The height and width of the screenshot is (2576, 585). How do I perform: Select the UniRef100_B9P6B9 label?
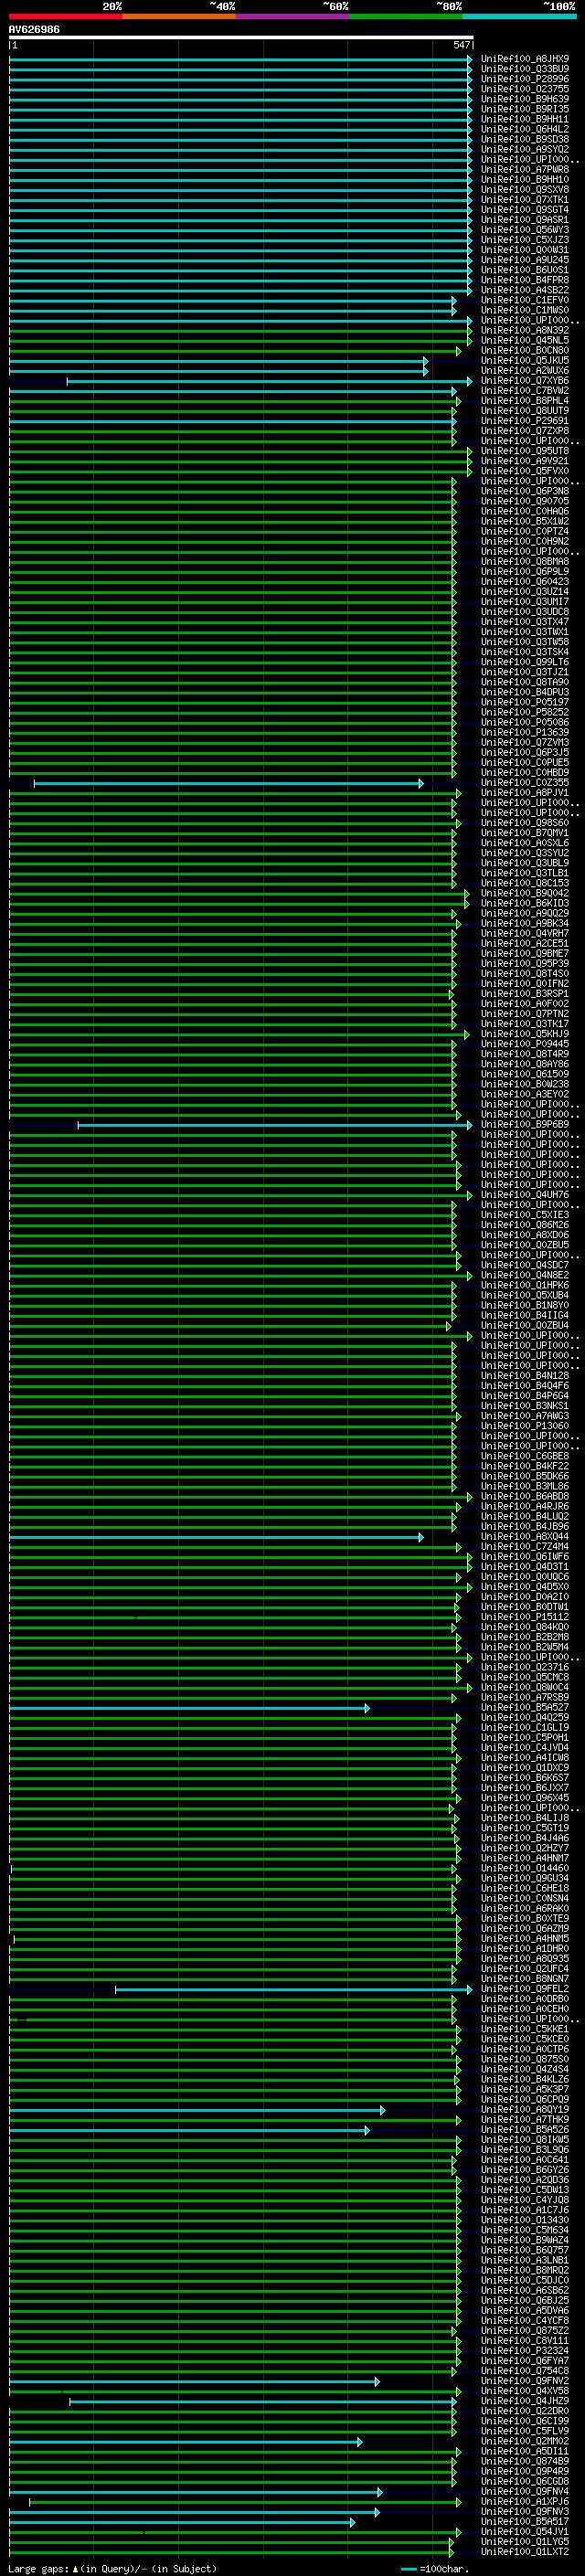(x=525, y=1125)
